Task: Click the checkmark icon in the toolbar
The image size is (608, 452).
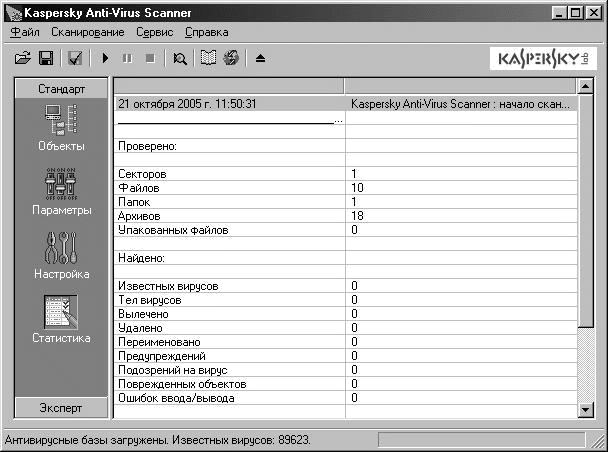Action: click(x=75, y=59)
